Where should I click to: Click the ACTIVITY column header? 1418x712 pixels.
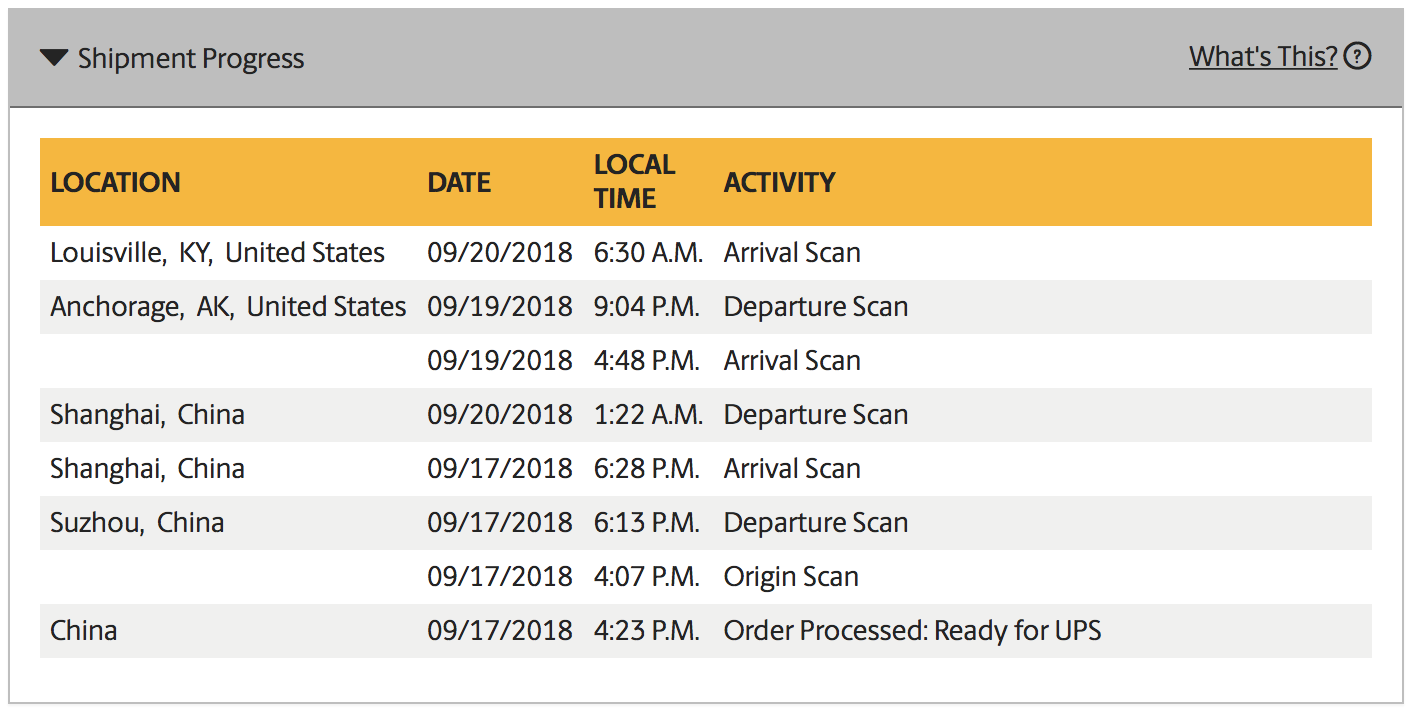coord(780,182)
